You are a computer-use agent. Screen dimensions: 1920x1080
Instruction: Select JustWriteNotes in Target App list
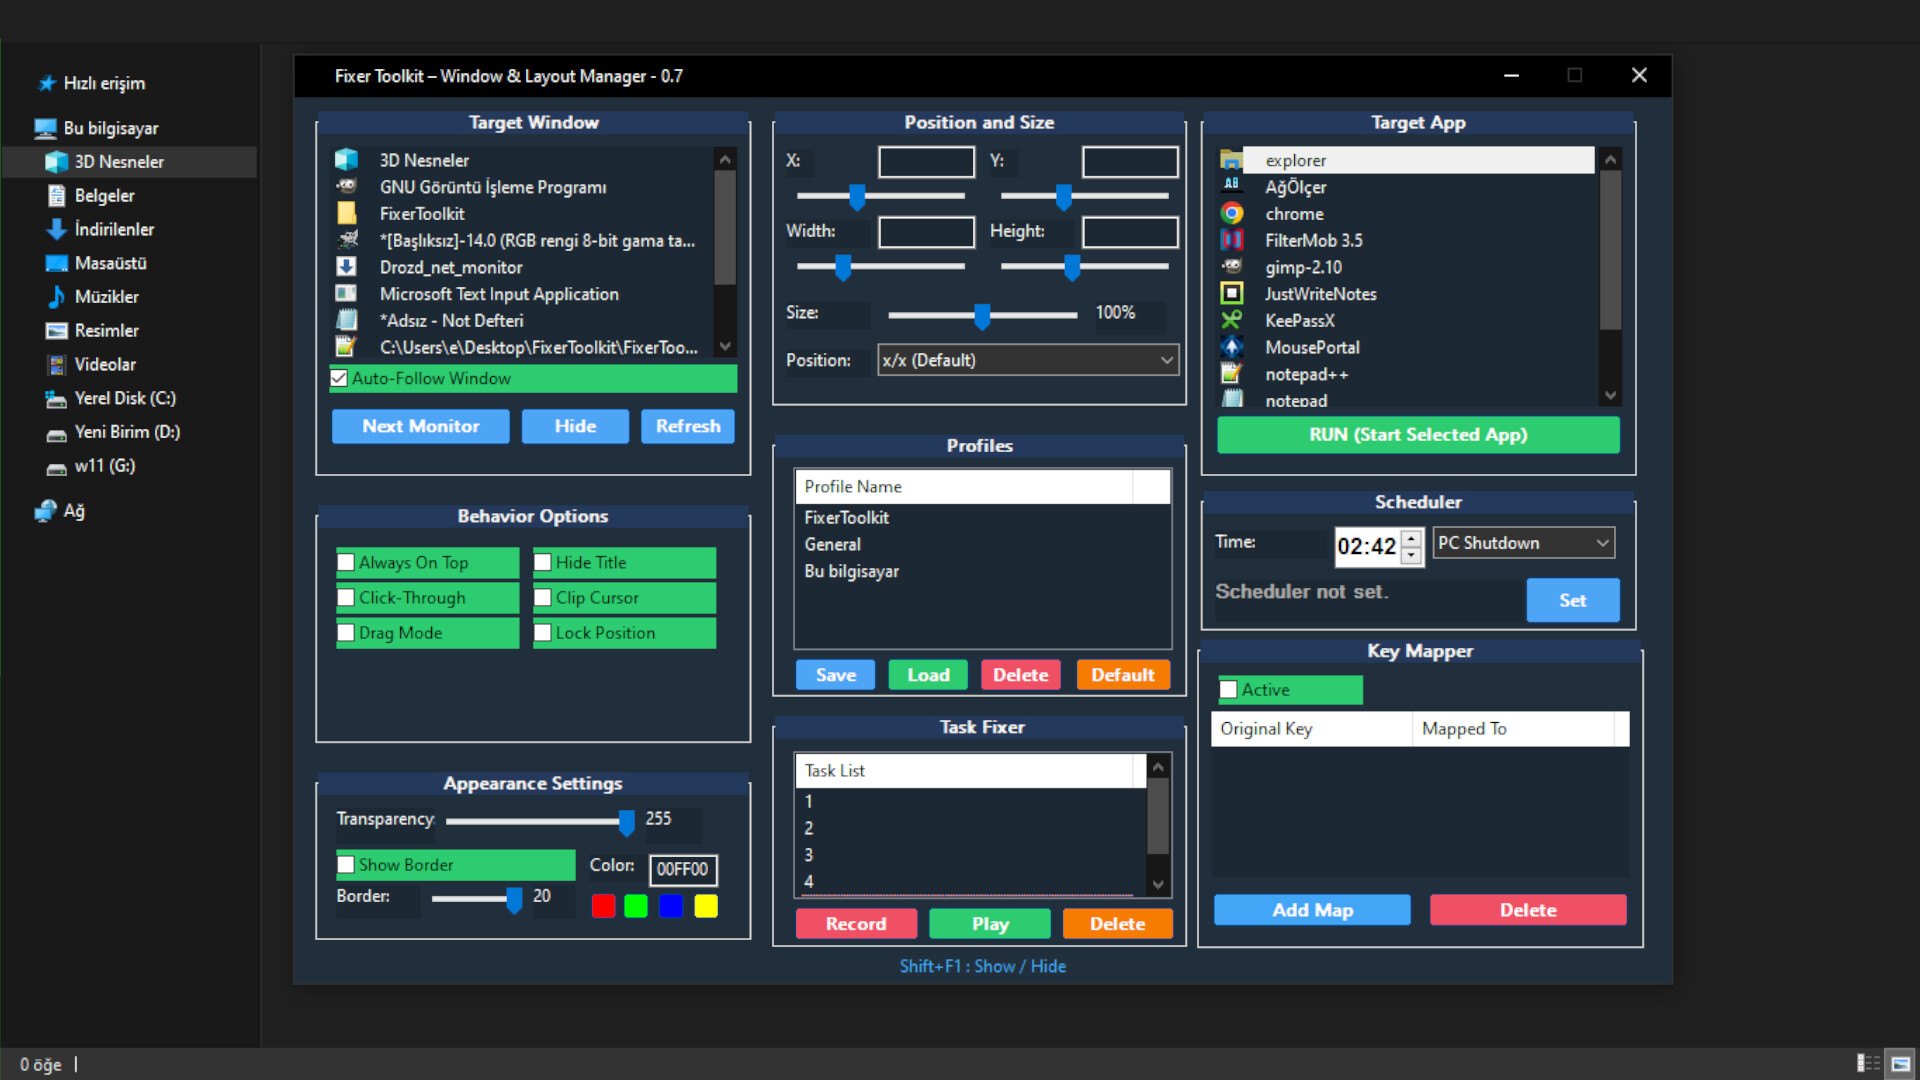click(x=1320, y=294)
